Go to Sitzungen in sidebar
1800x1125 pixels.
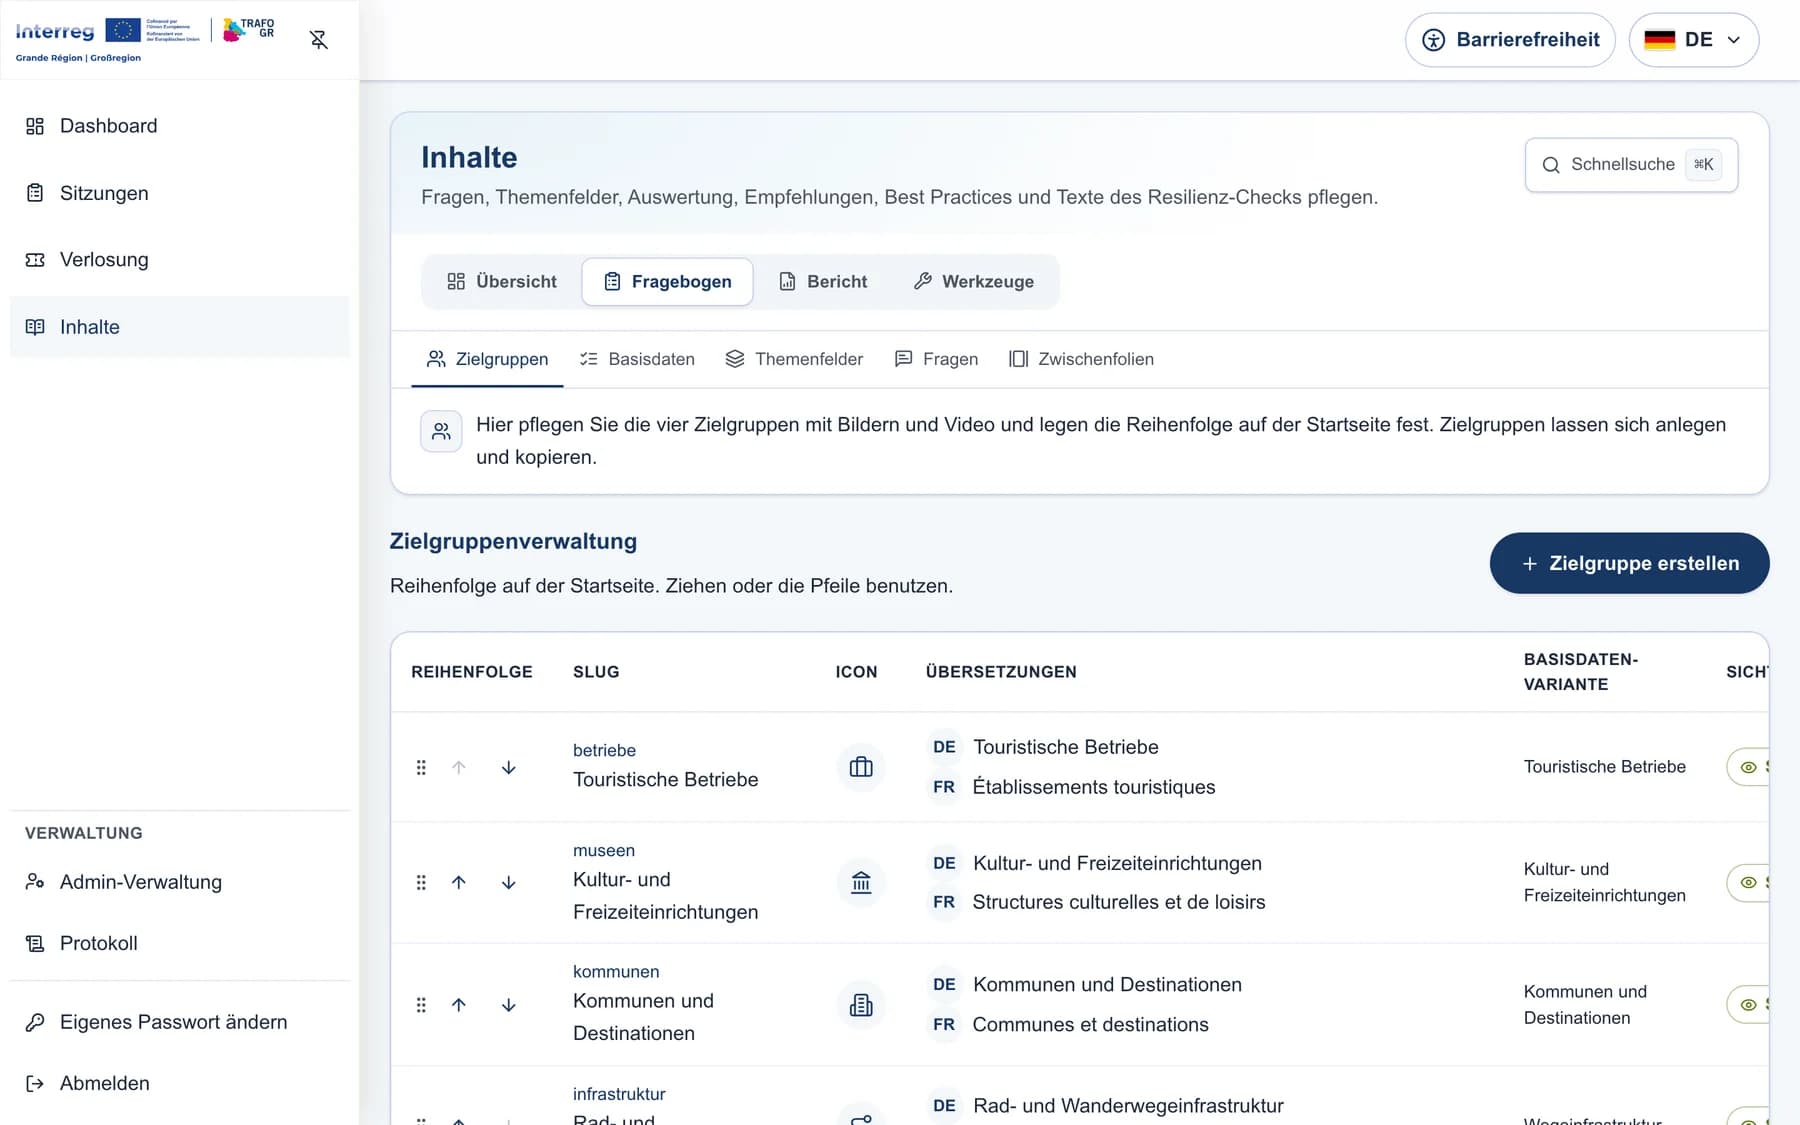coord(180,193)
